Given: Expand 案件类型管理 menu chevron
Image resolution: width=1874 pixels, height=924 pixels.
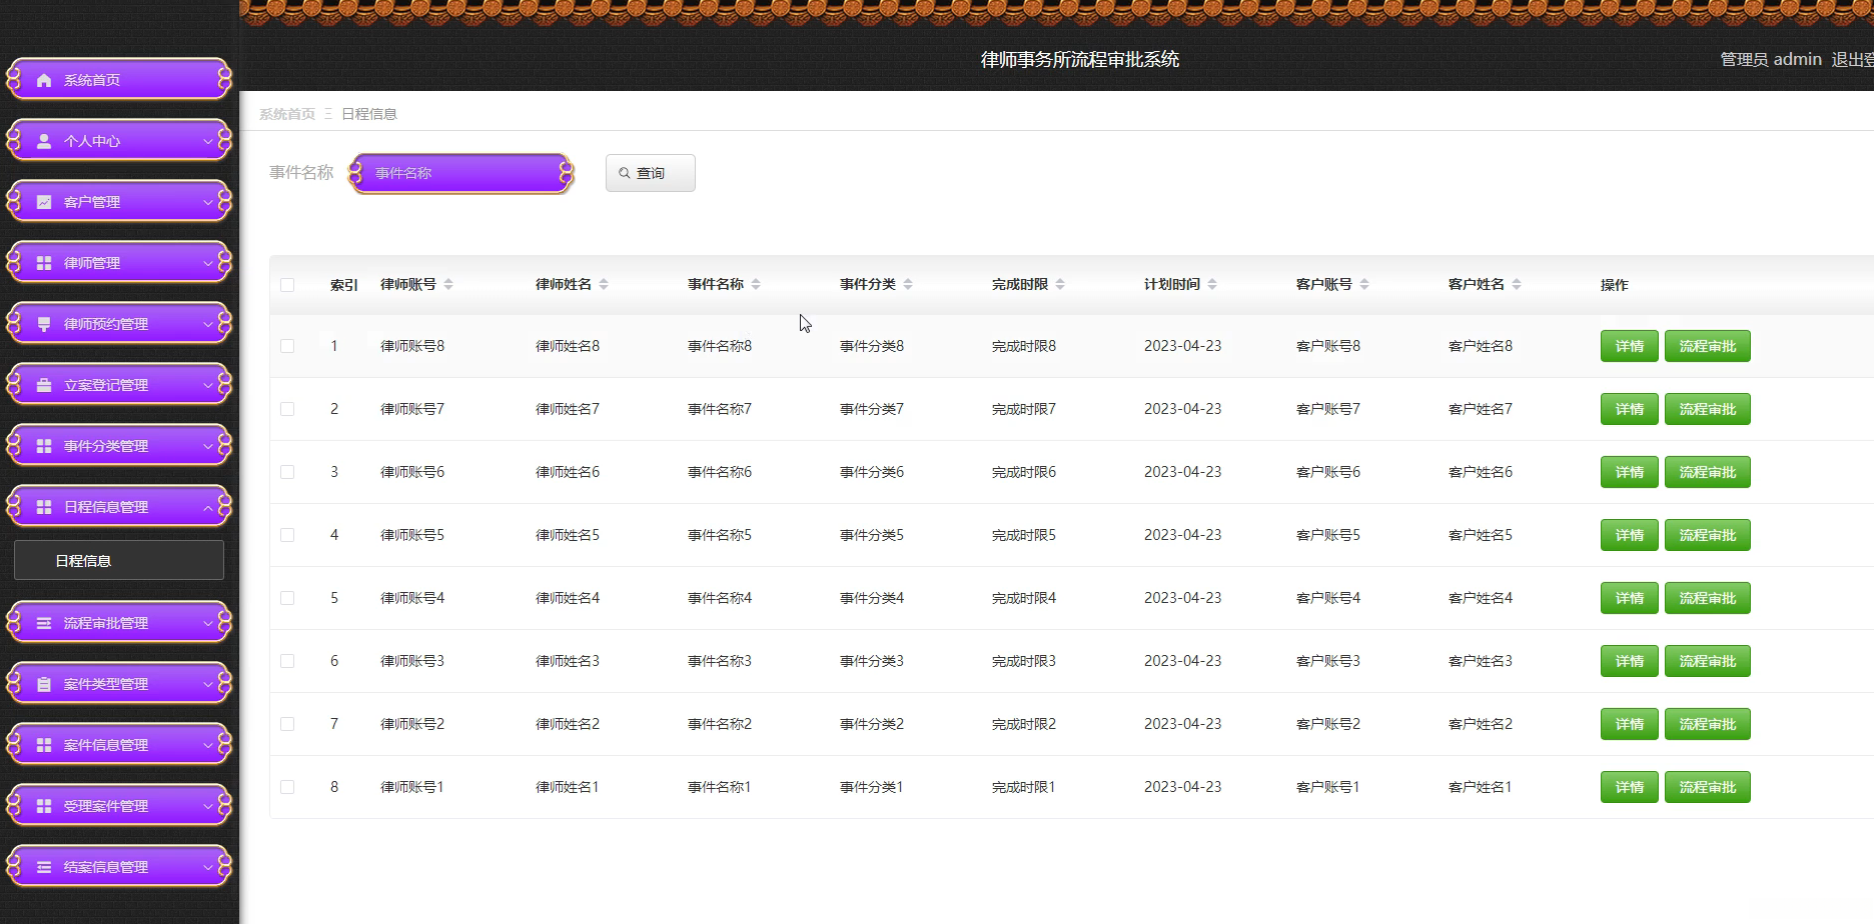Looking at the screenshot, I should coord(208,684).
